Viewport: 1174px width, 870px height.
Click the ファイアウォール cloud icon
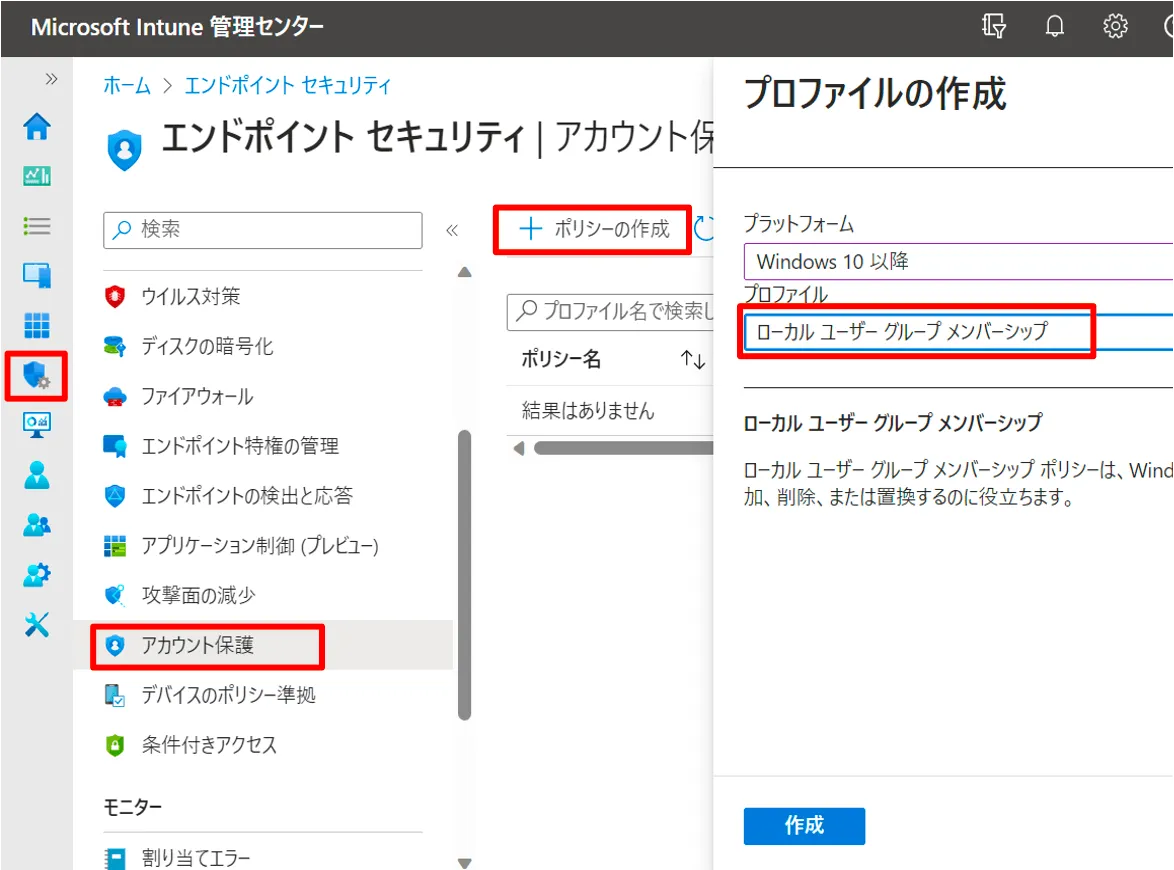[x=115, y=396]
